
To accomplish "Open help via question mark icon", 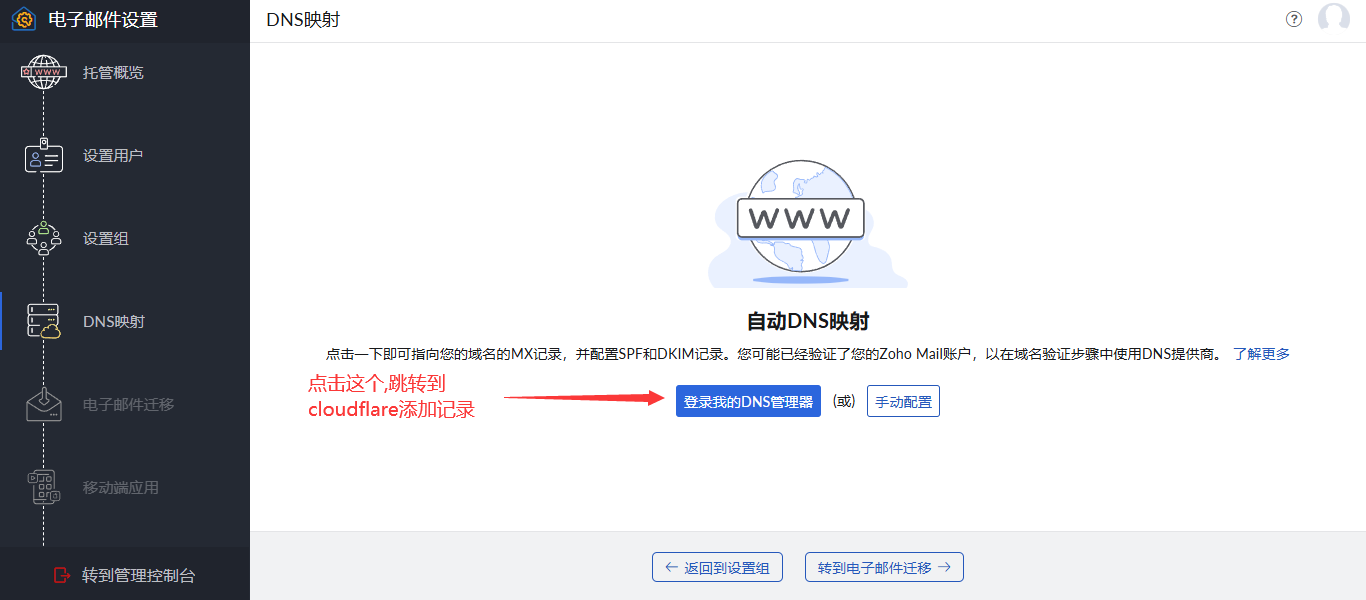I will click(1294, 19).
